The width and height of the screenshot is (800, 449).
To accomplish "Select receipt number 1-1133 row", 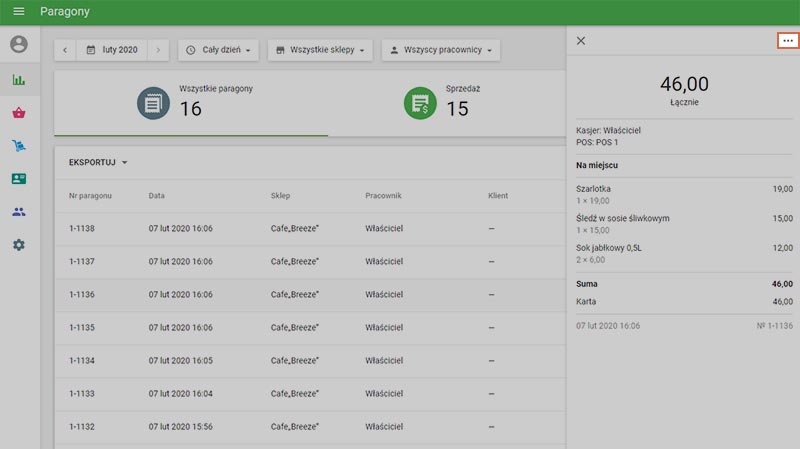I will 300,394.
